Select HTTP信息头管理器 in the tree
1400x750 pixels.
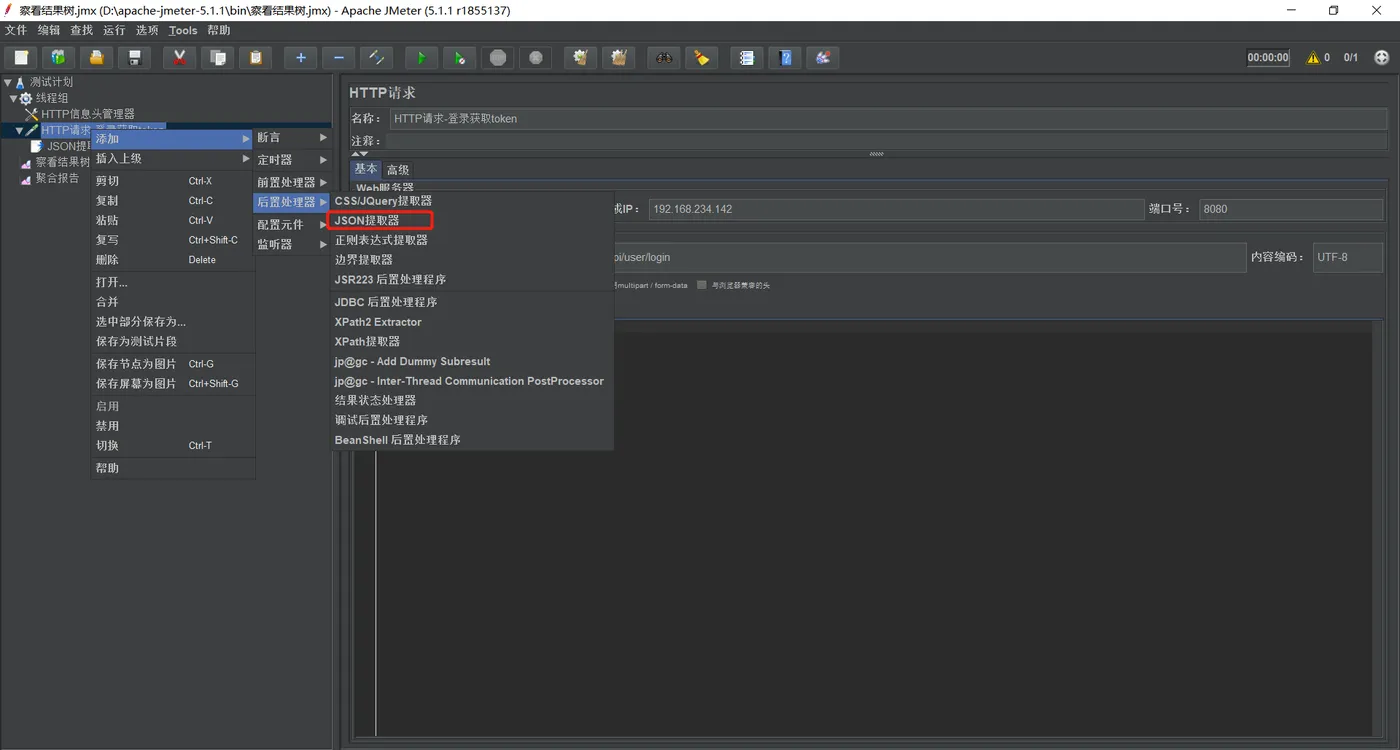click(x=88, y=114)
